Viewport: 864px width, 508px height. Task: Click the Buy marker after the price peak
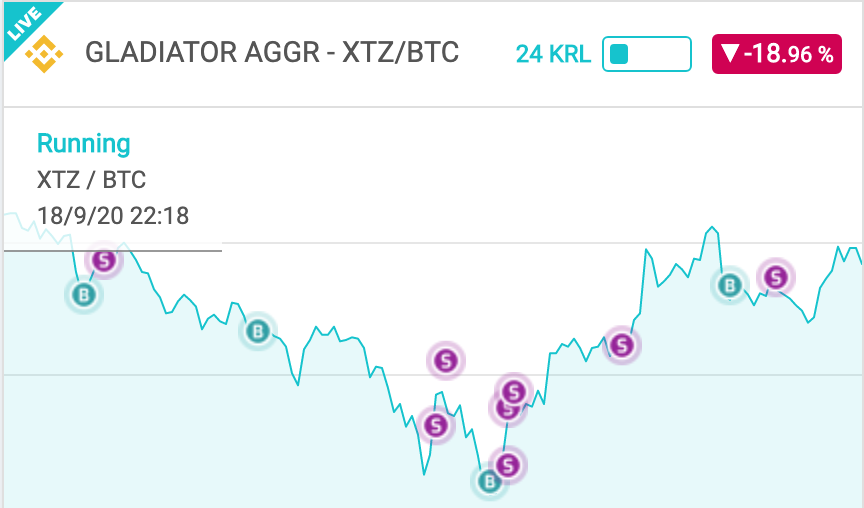(x=730, y=285)
